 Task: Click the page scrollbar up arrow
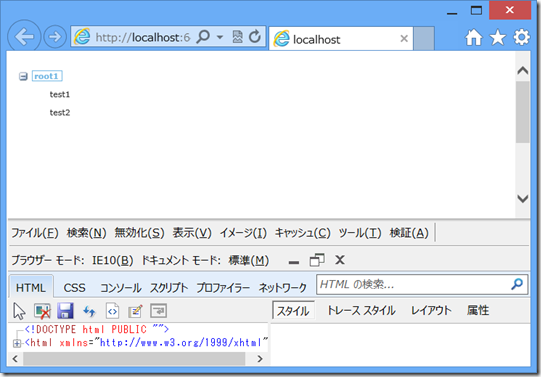(523, 71)
